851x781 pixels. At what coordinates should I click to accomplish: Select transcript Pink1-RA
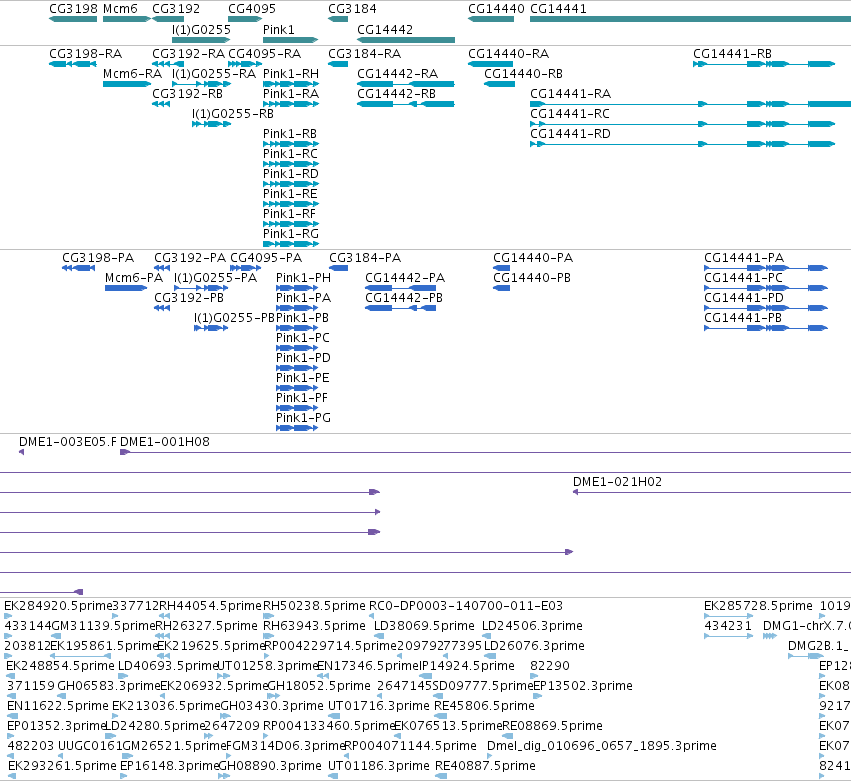point(291,93)
